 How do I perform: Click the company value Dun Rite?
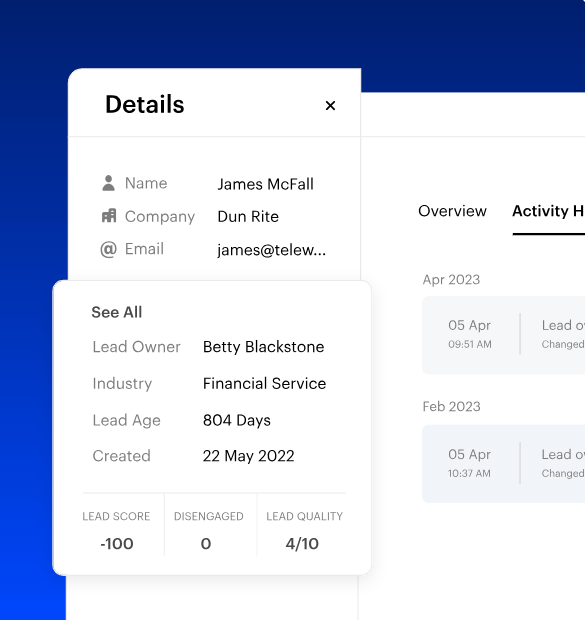tap(248, 217)
